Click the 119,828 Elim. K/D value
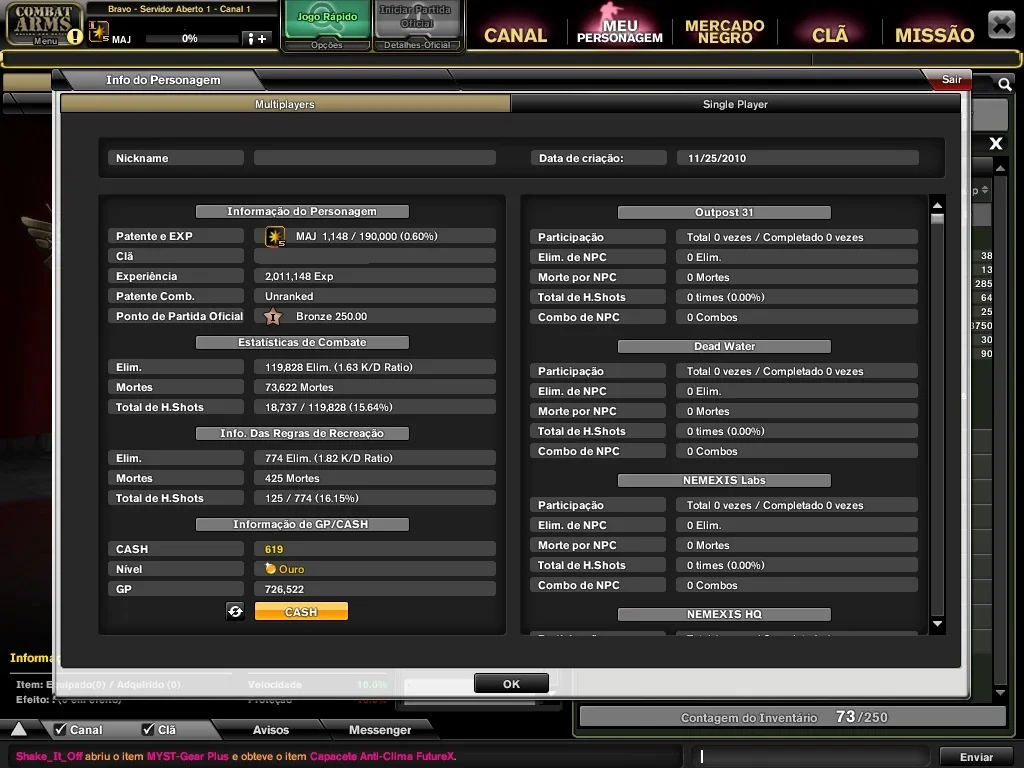 pyautogui.click(x=338, y=367)
